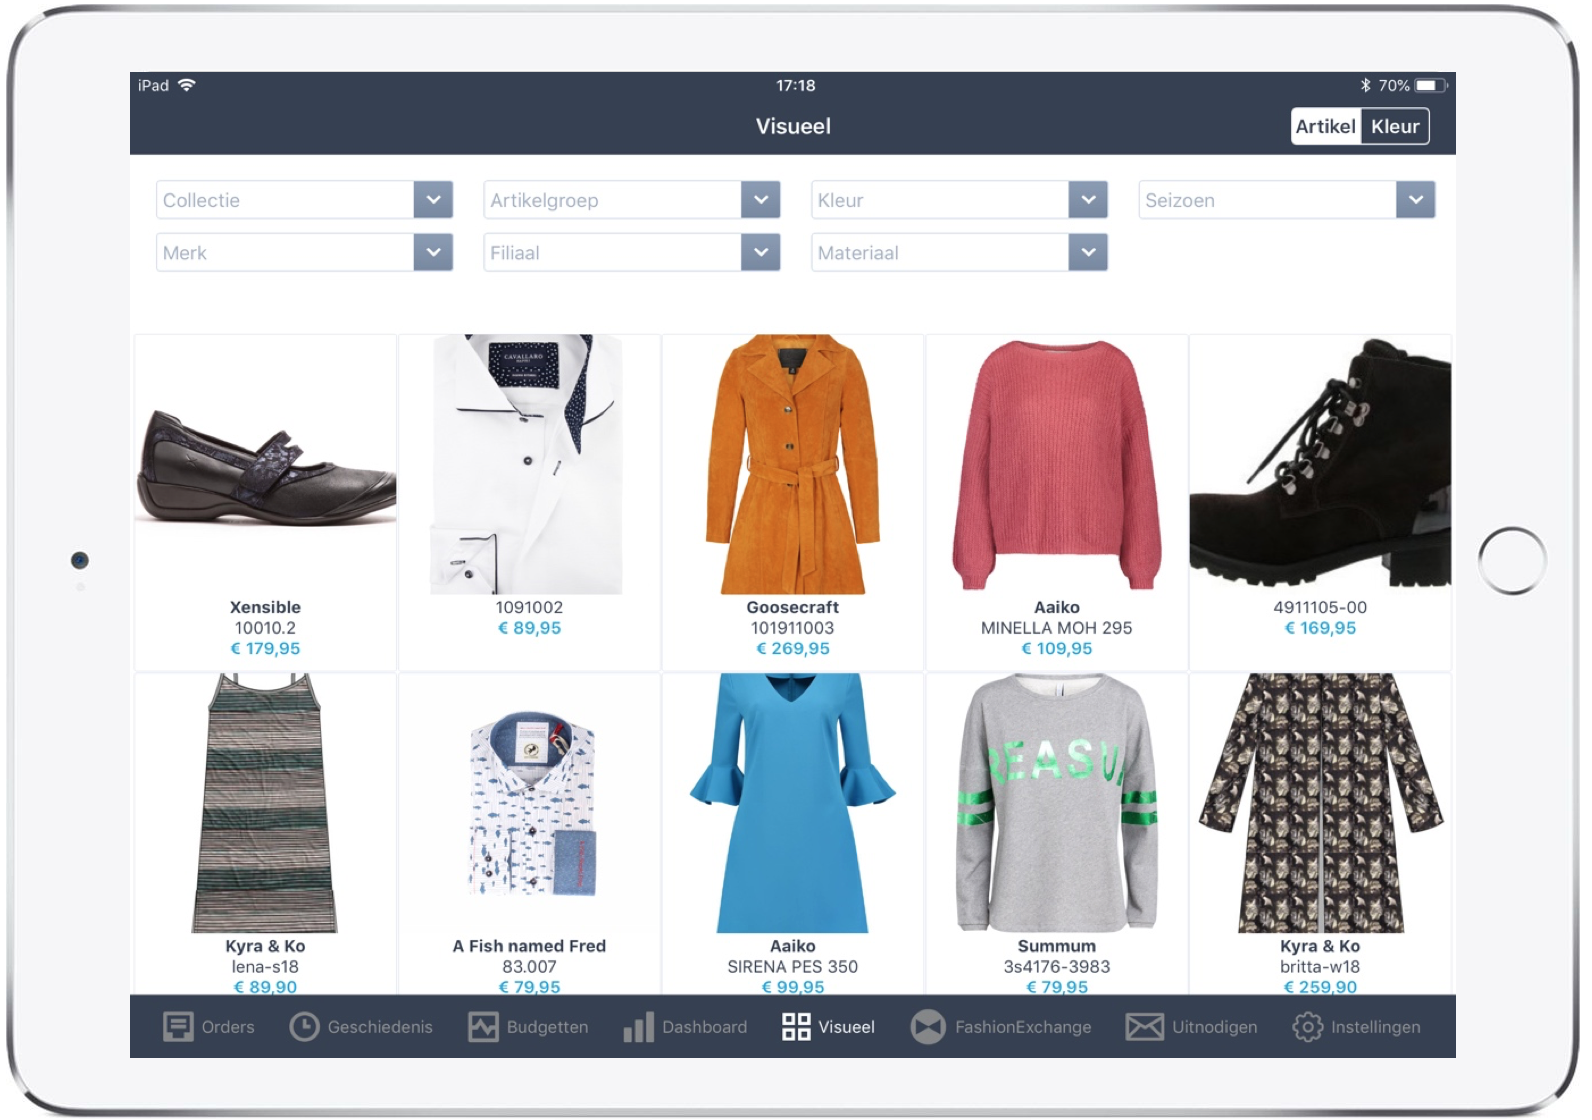Image resolution: width=1592 pixels, height=1120 pixels.
Task: Open the orange Goosecraft coat thumbnail
Action: [793, 465]
